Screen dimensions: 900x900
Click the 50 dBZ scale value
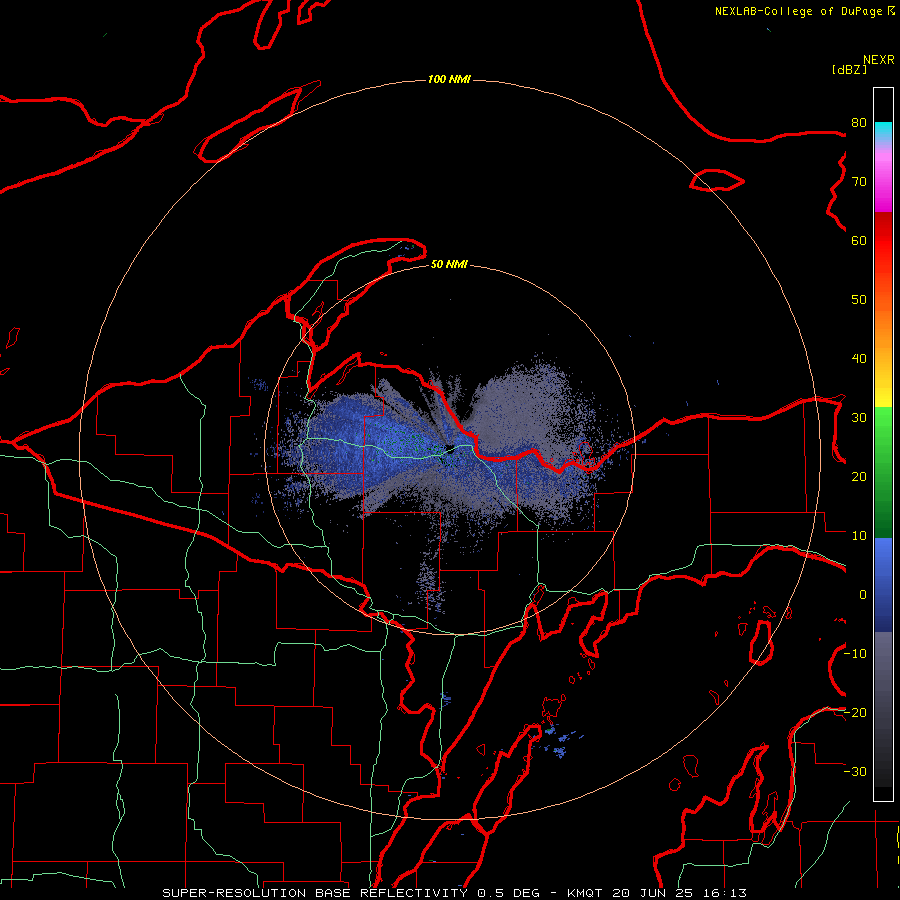point(859,300)
